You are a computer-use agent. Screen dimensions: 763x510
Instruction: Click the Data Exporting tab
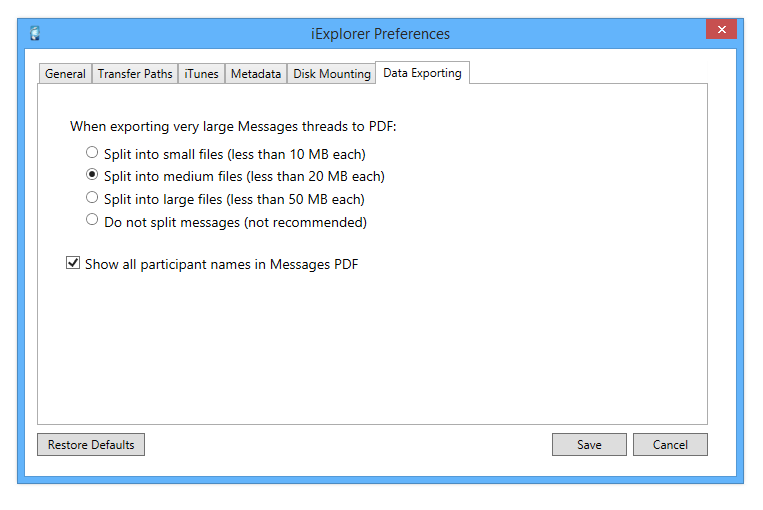(x=422, y=73)
